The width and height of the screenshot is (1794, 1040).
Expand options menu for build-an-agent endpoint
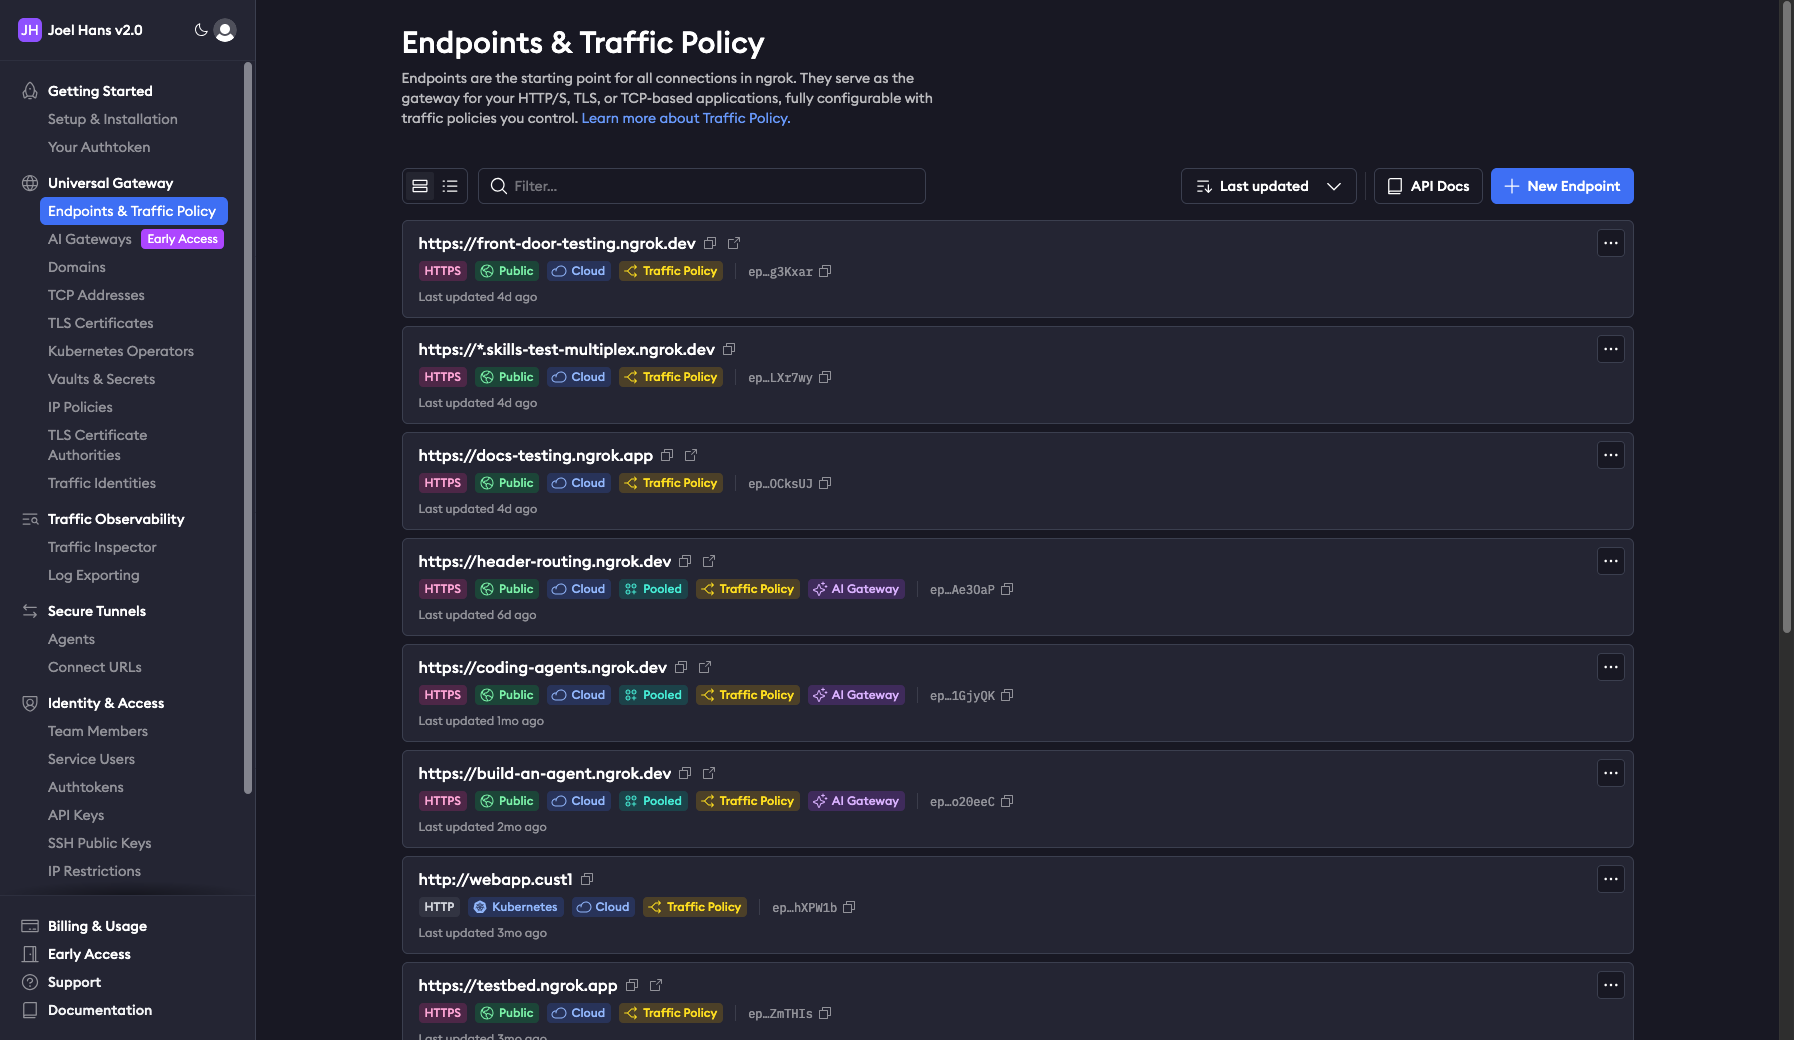pyautogui.click(x=1610, y=773)
